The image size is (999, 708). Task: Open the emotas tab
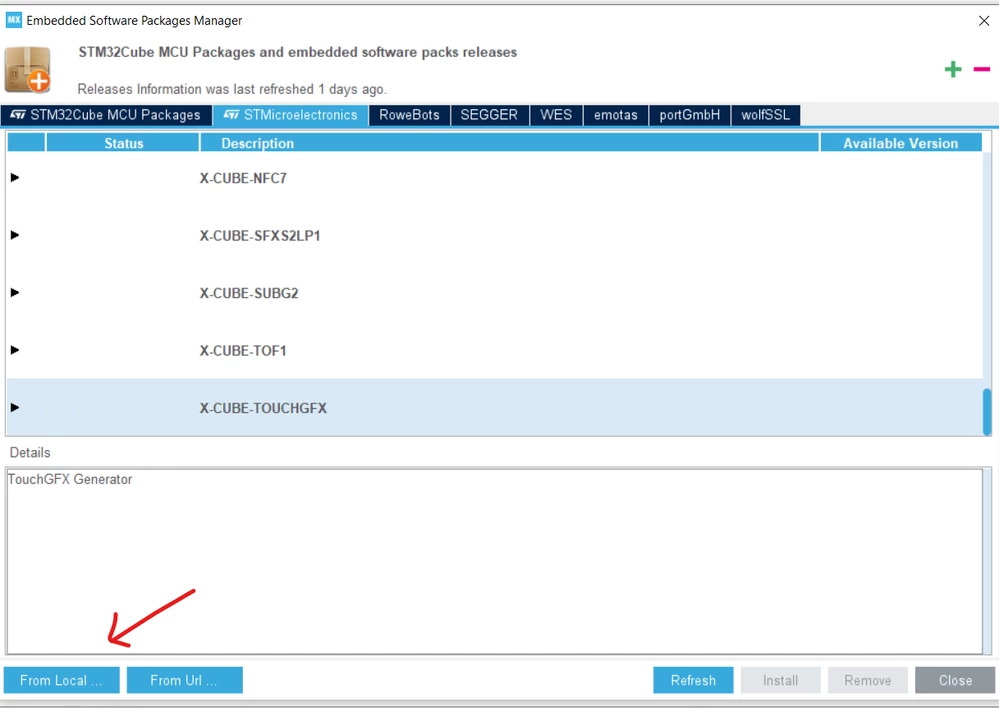point(615,115)
